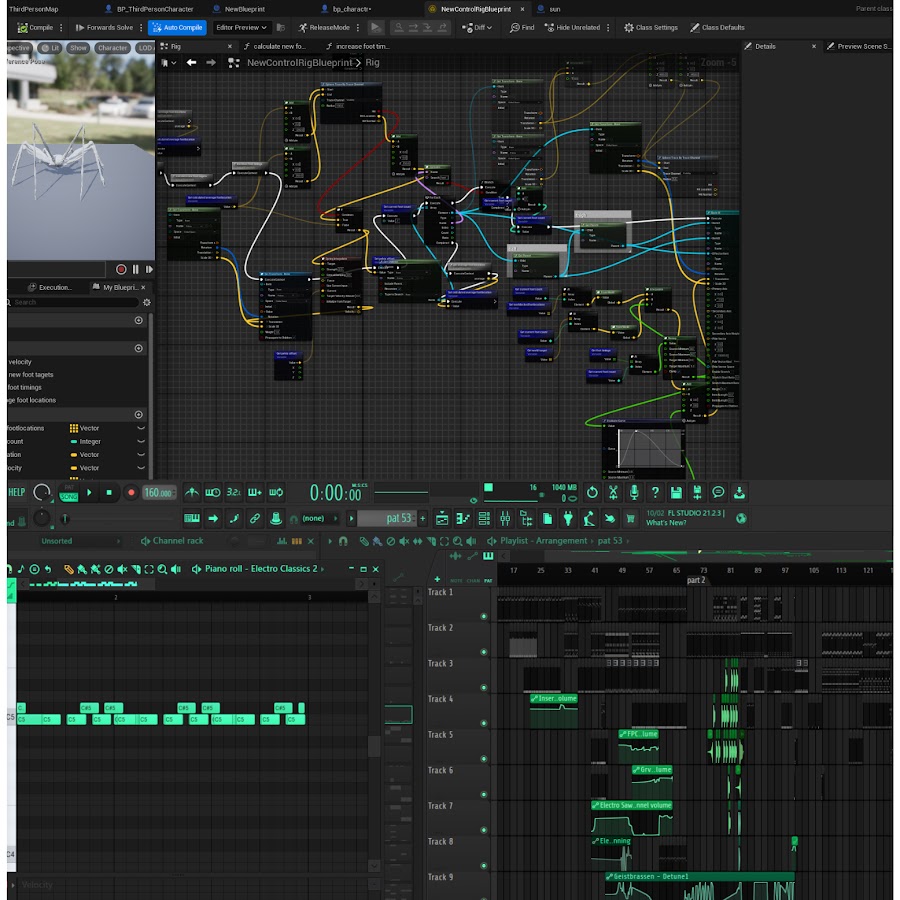Step forward one frame in preview viewport
The image size is (900, 900).
coord(149,269)
